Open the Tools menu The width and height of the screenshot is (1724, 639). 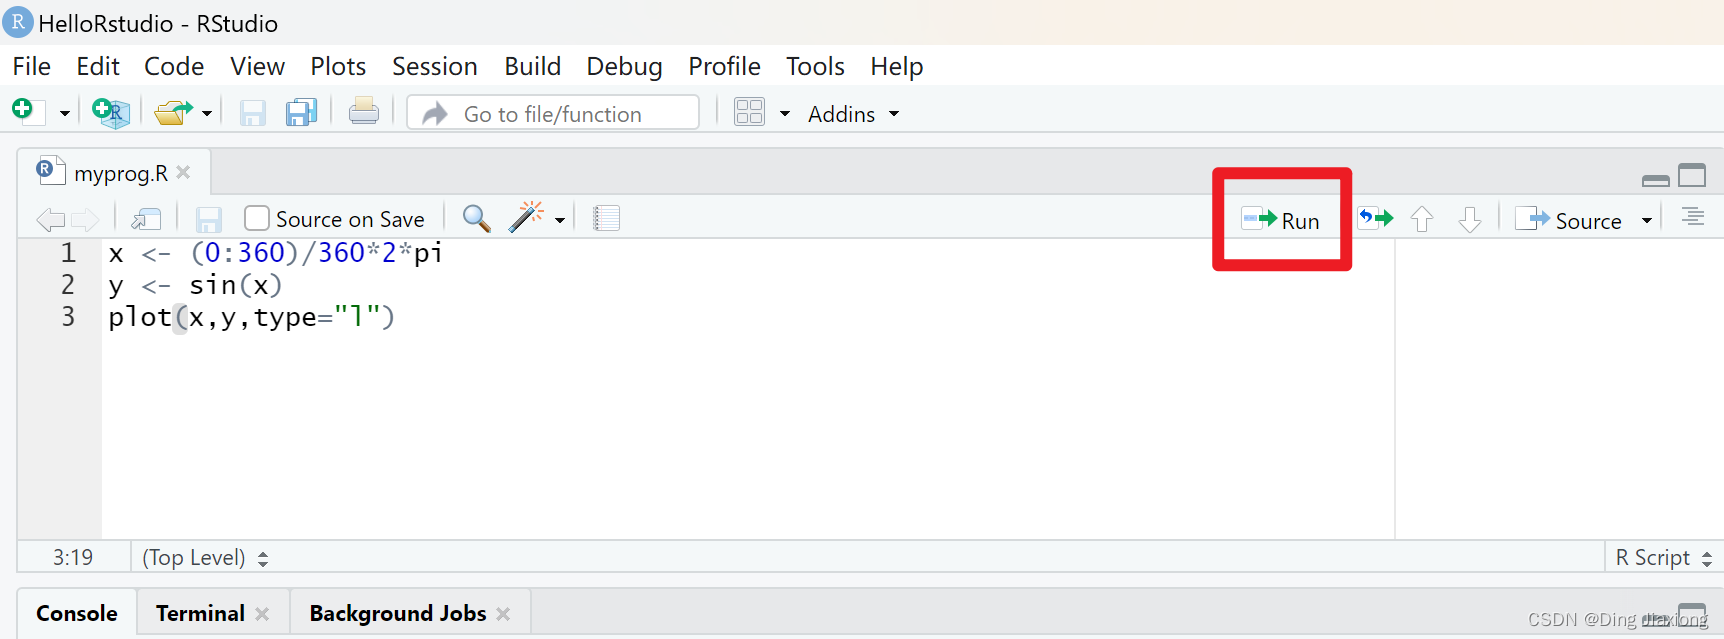tap(815, 66)
